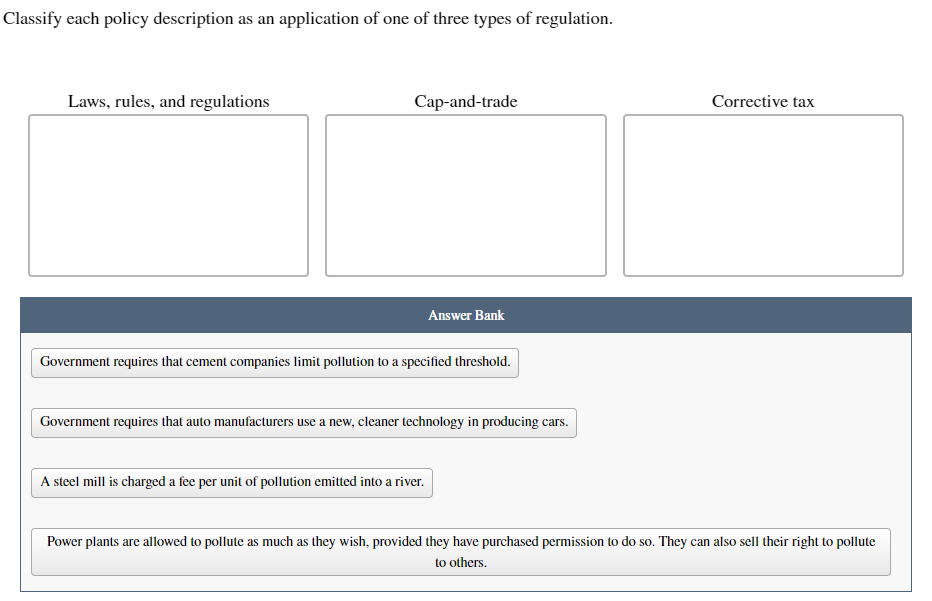The image size is (932, 601).
Task: Select the Laws, rules, and regulations label
Action: tap(168, 101)
